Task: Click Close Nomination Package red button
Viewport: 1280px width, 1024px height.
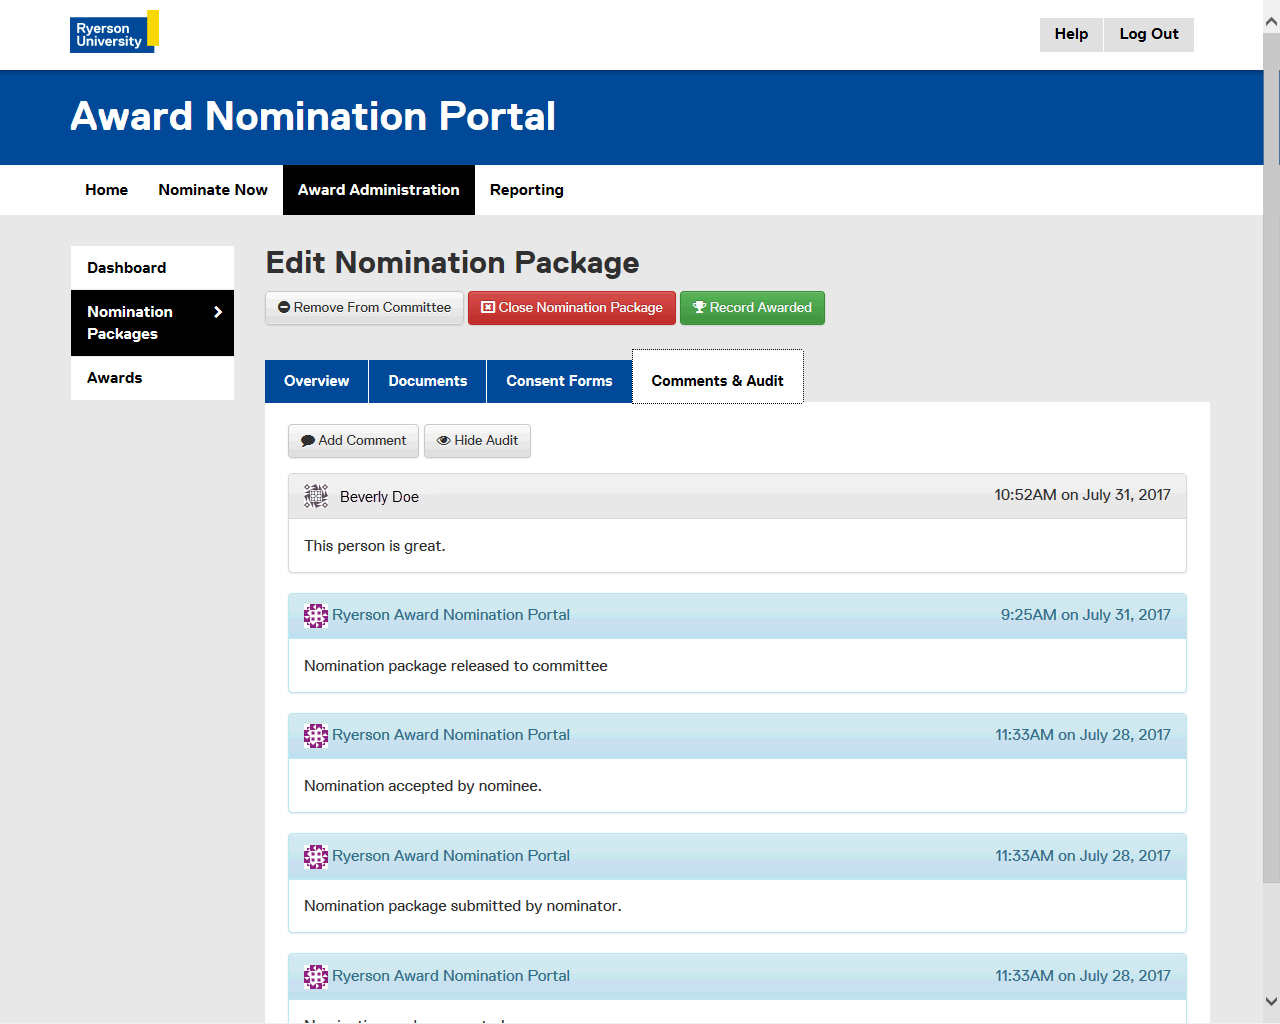Action: (572, 308)
